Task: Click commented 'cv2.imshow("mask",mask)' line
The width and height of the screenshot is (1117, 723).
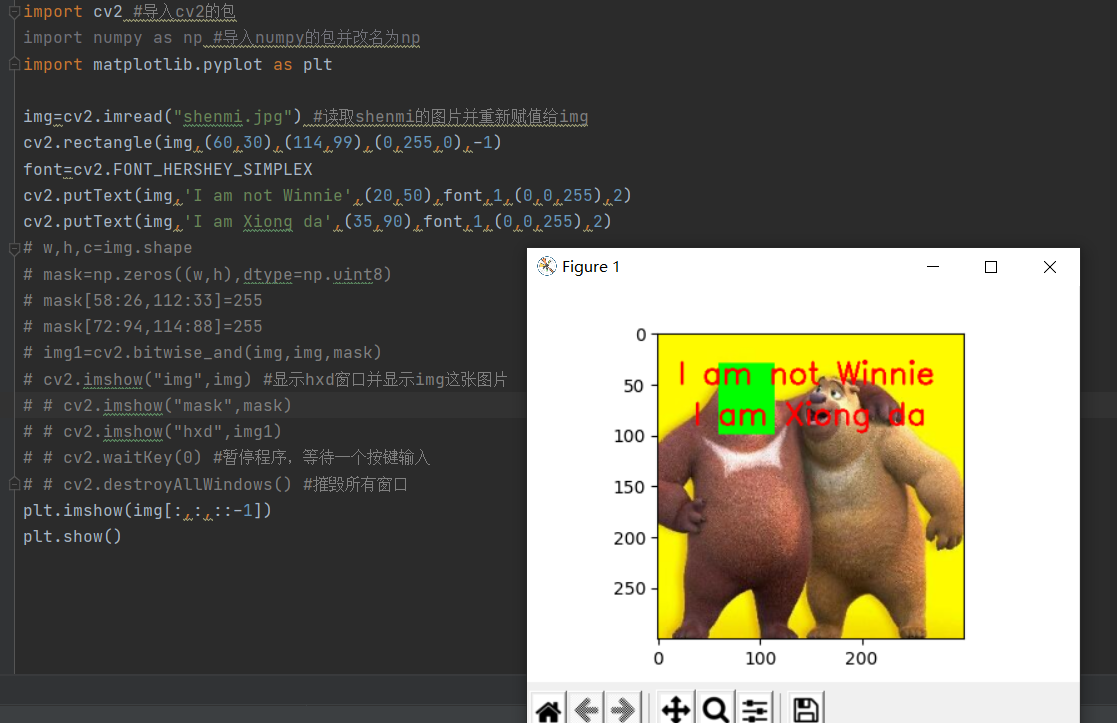Action: coord(157,405)
